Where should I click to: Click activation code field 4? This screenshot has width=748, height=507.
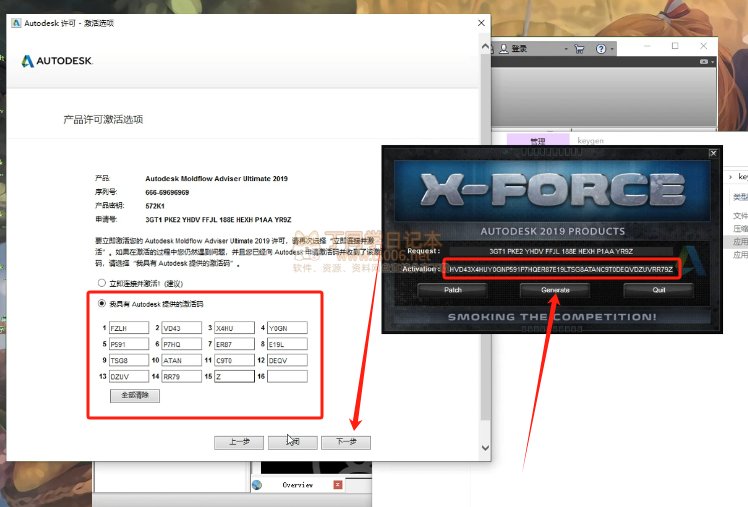click(287, 328)
